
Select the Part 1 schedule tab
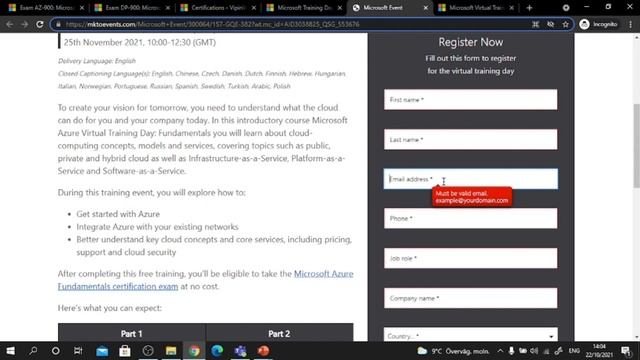132,333
